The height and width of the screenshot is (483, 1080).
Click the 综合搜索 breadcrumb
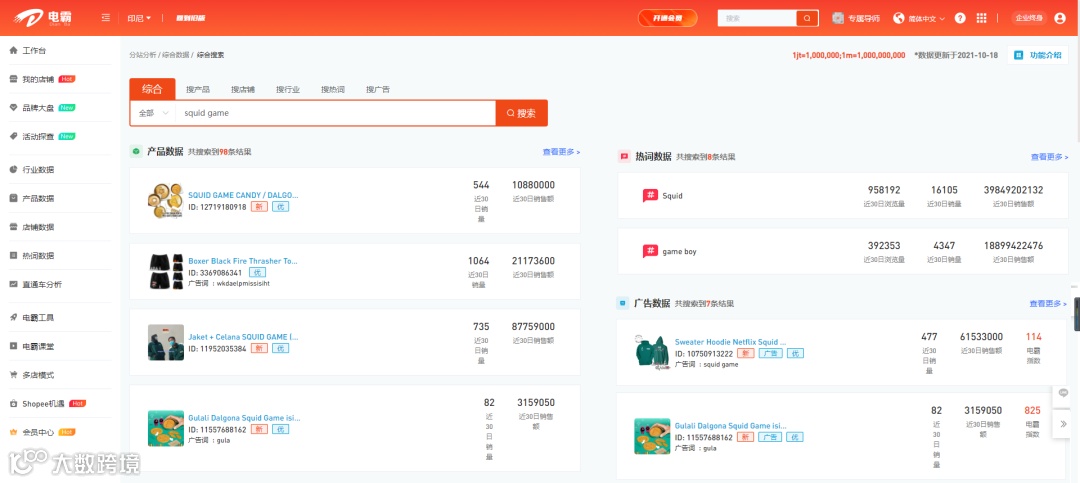(x=210, y=55)
